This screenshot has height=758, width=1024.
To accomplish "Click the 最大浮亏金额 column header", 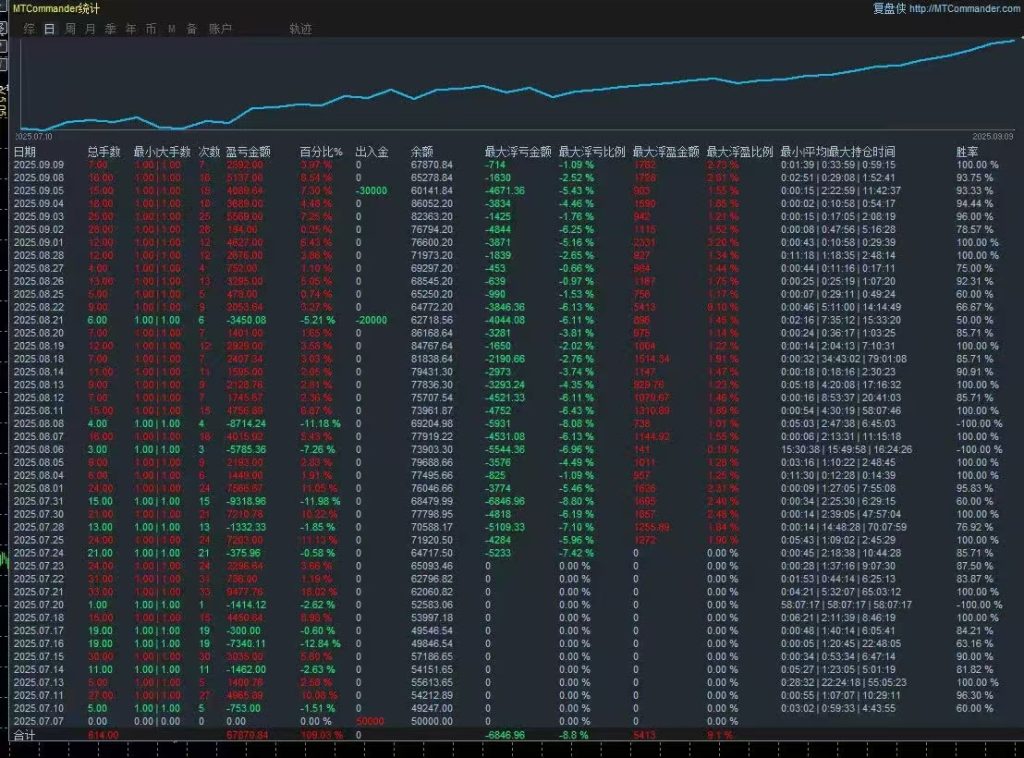I will point(517,152).
